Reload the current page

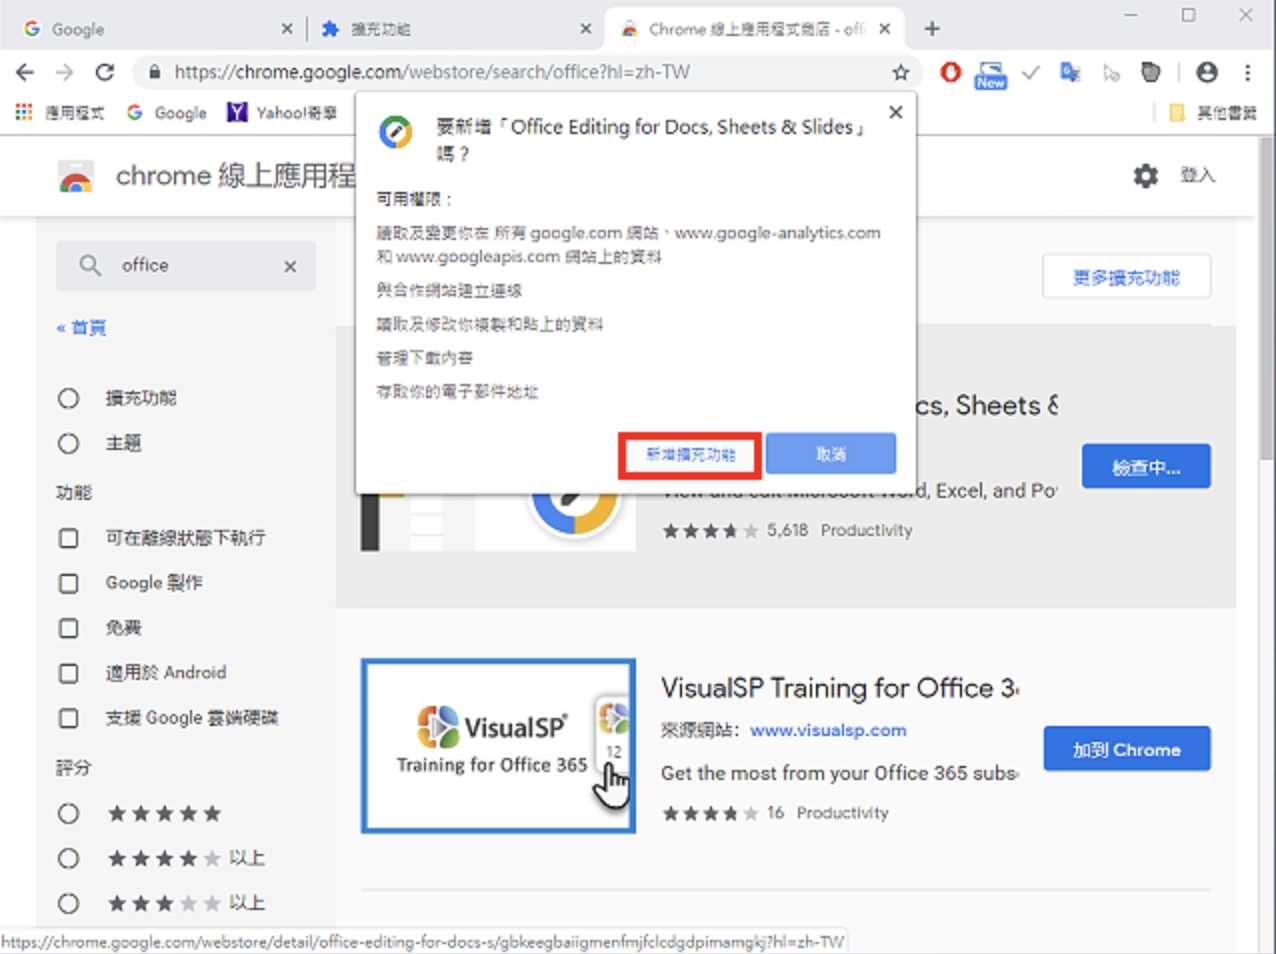tap(105, 72)
